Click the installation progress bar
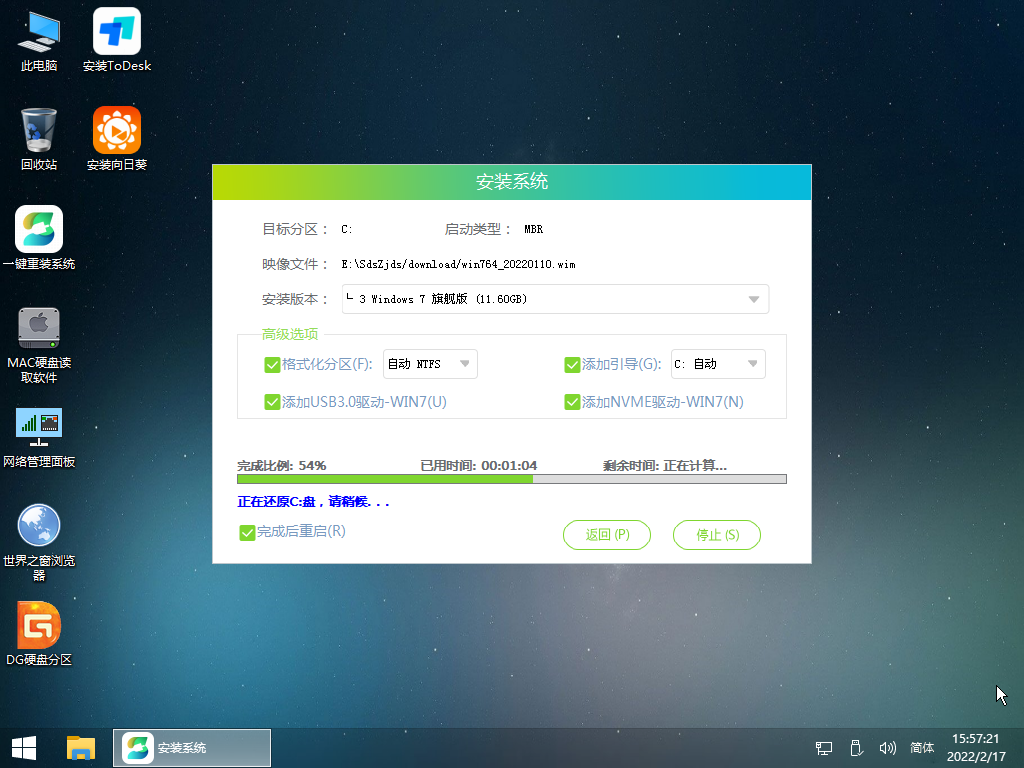The width and height of the screenshot is (1024, 768). (x=510, y=479)
